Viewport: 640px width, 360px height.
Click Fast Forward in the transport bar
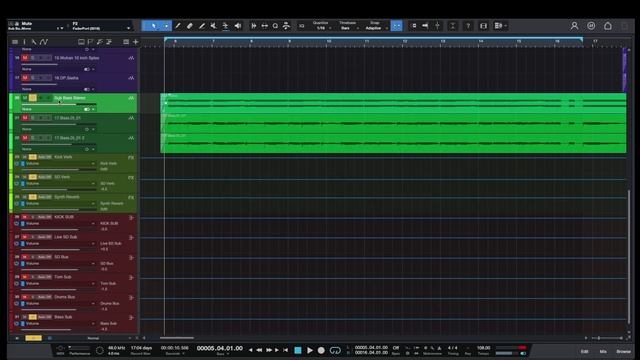269,350
